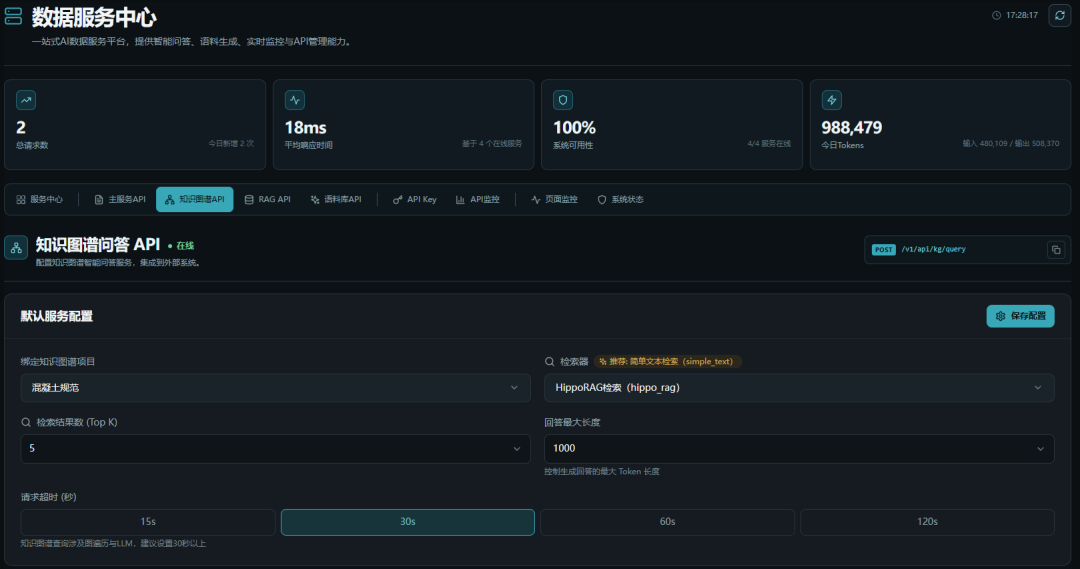Open the 服务中心 tab

click(x=39, y=200)
